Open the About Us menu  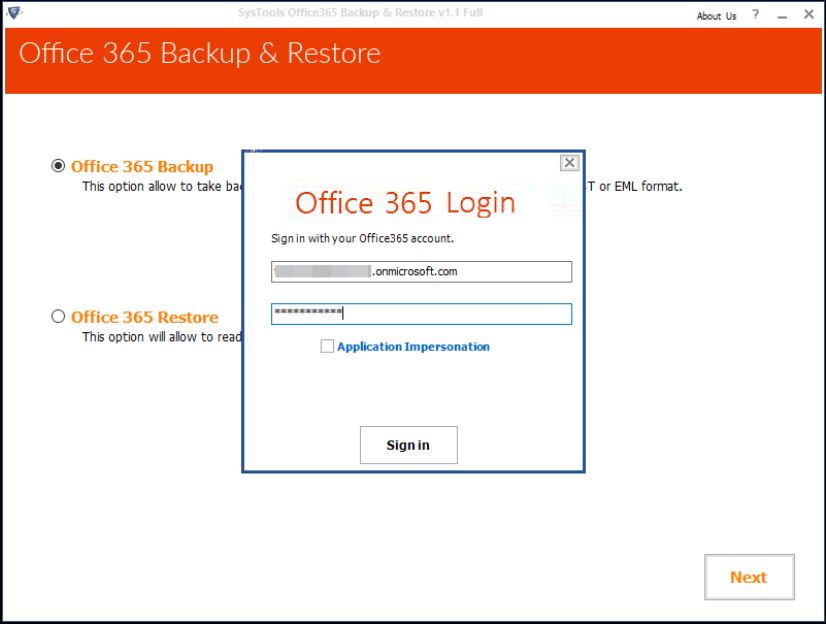pos(716,16)
